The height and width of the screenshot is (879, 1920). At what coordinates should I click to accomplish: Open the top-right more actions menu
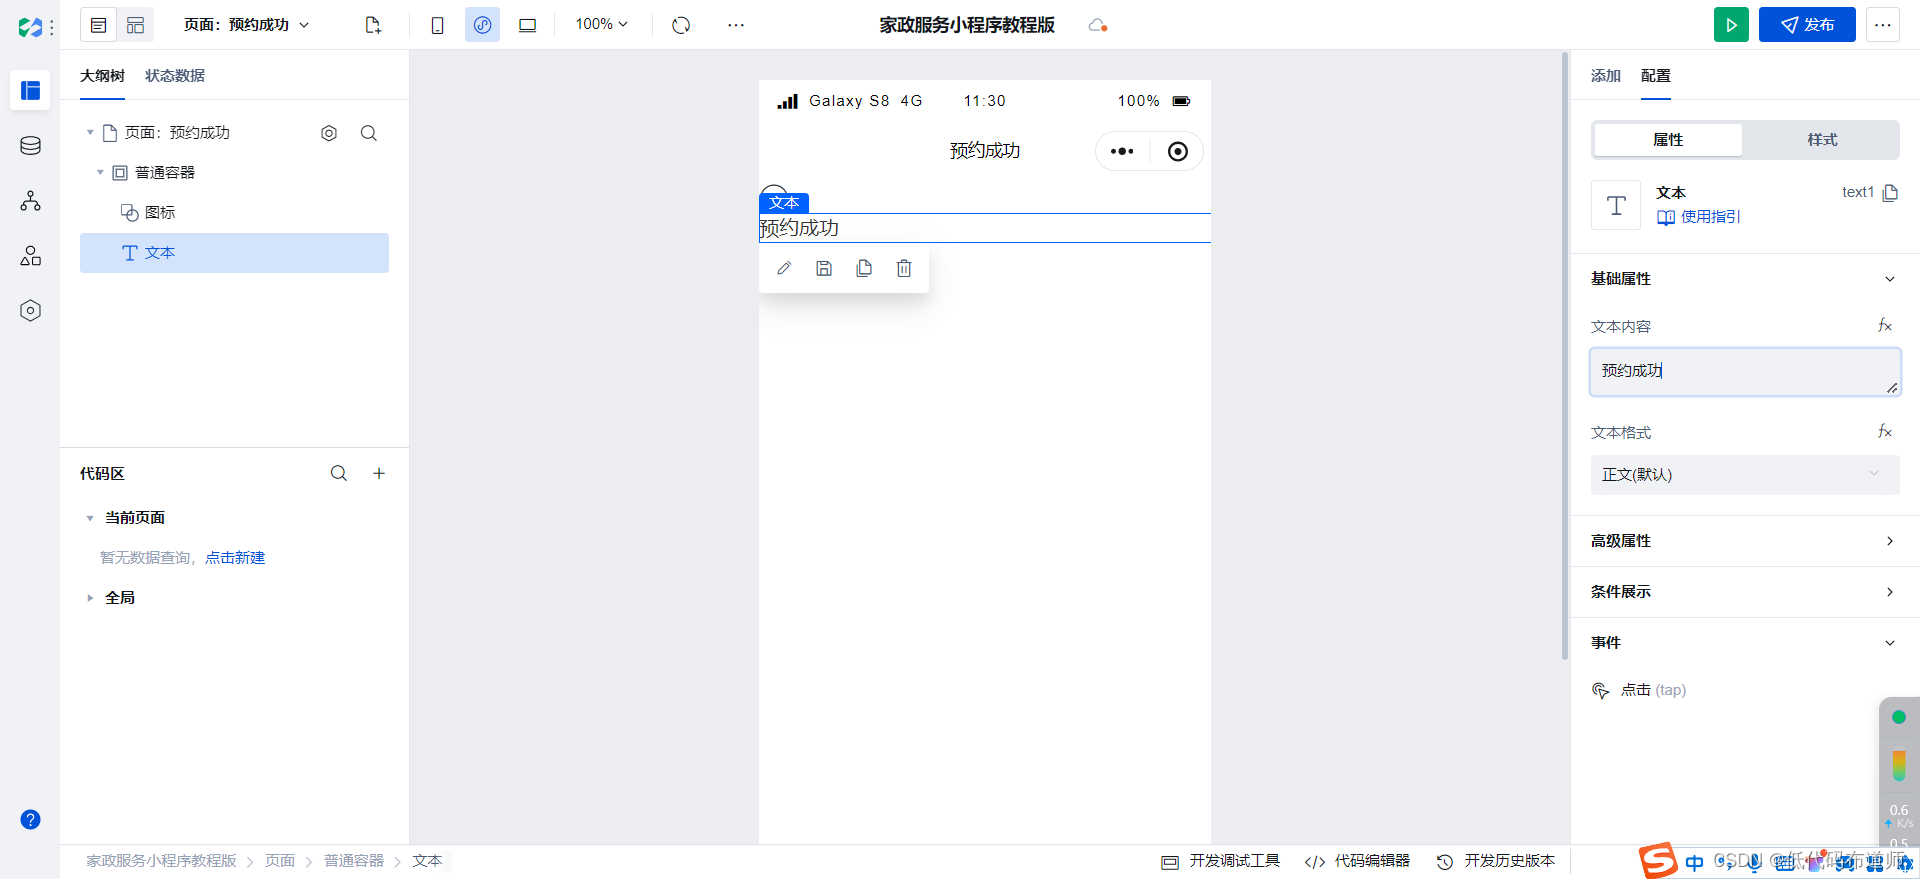pos(1883,25)
